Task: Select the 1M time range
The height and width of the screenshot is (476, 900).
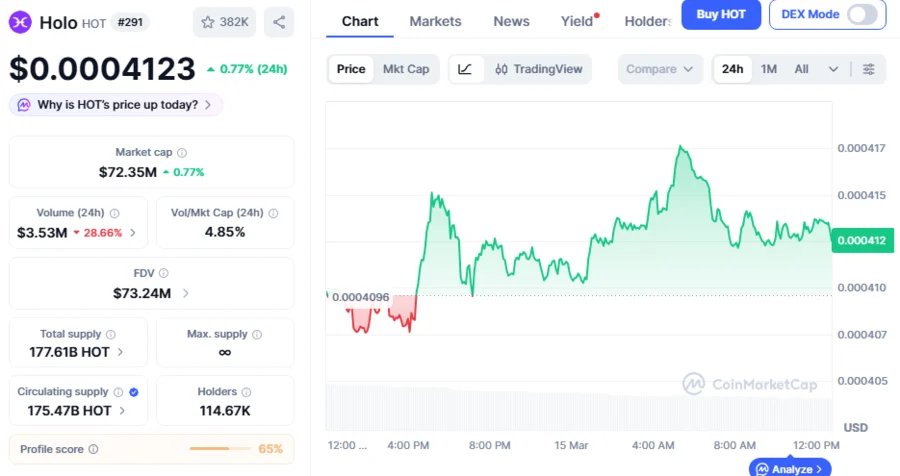Action: tap(769, 69)
